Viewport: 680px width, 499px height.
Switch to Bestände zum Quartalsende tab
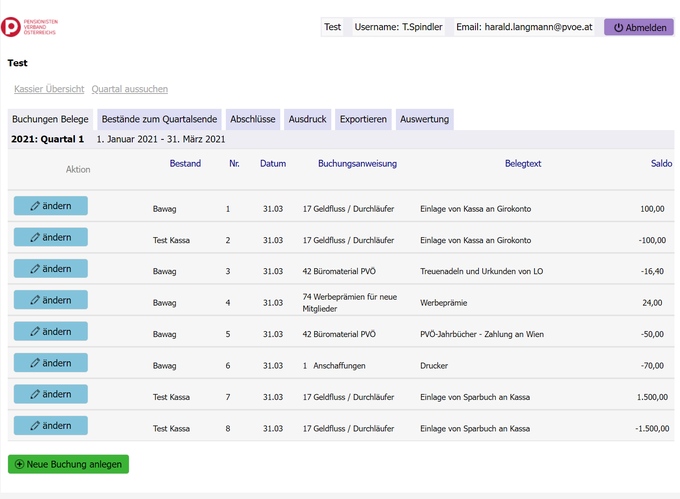click(158, 119)
